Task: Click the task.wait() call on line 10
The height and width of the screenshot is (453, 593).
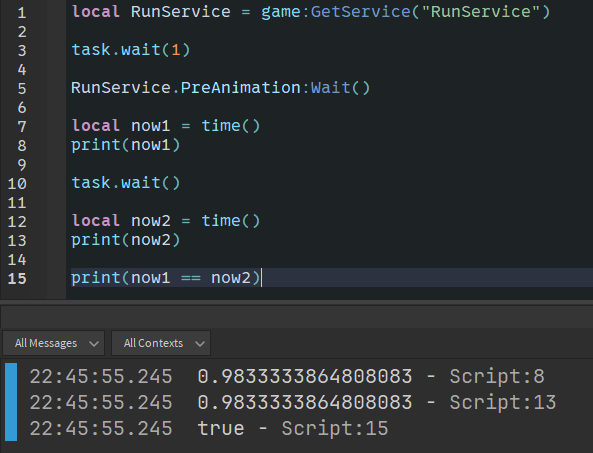Action: point(126,183)
